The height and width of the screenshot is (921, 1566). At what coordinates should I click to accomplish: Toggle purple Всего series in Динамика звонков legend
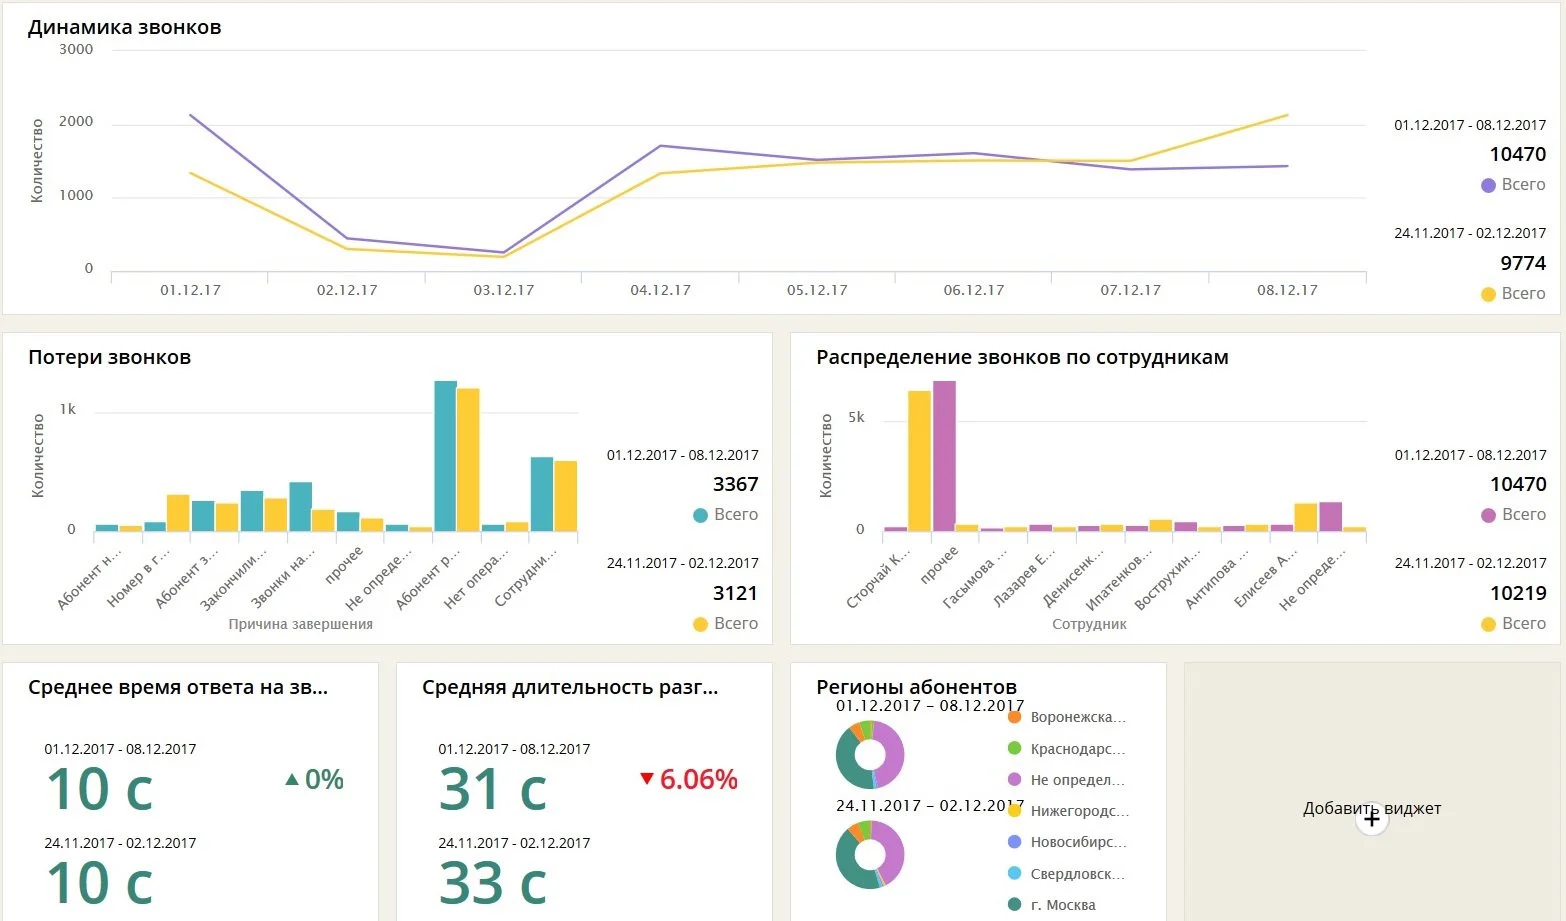[x=1512, y=185]
